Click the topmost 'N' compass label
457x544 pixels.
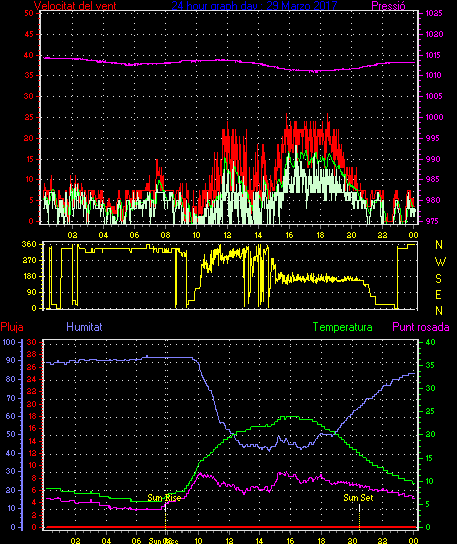439,245
